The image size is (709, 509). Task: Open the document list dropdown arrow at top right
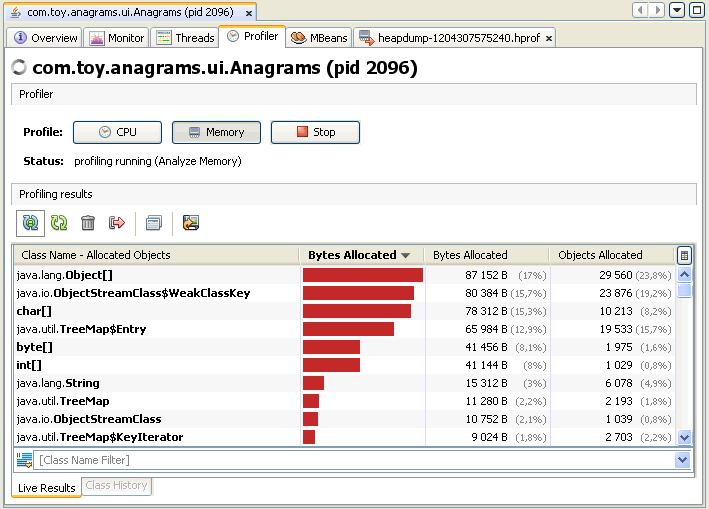click(677, 10)
